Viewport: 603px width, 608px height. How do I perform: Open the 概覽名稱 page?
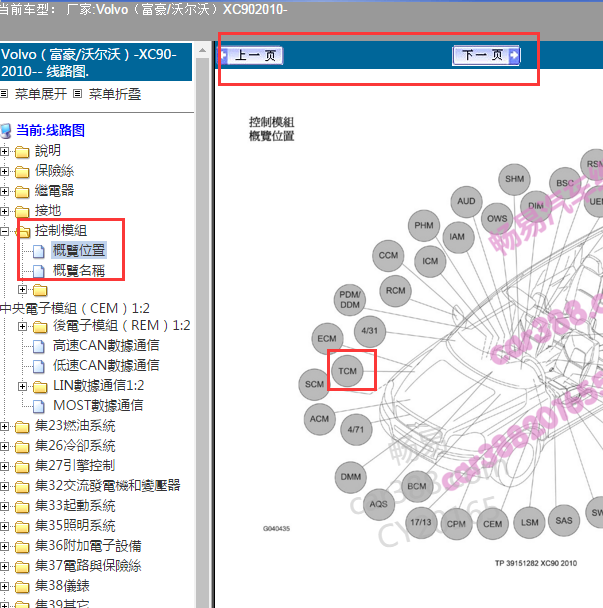coord(79,271)
